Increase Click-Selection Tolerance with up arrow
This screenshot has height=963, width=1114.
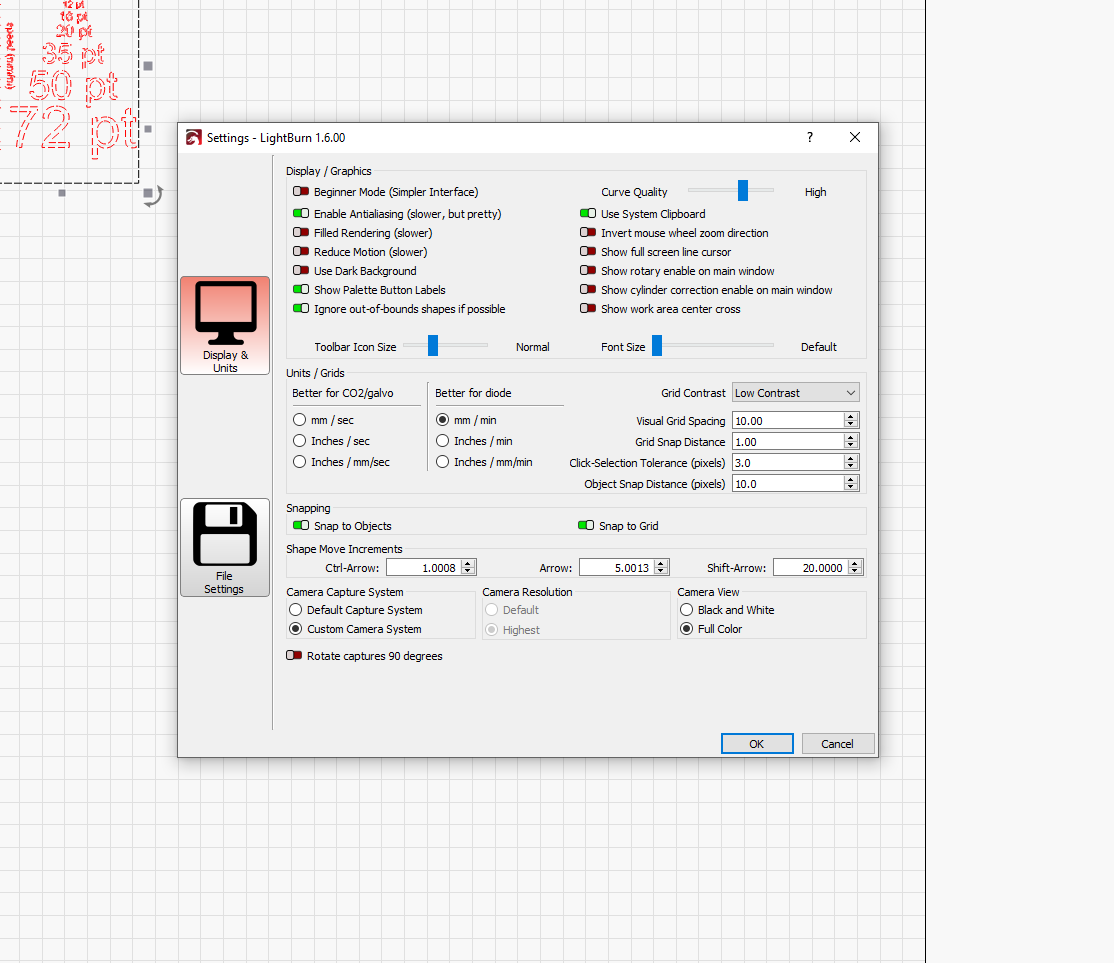(x=850, y=458)
